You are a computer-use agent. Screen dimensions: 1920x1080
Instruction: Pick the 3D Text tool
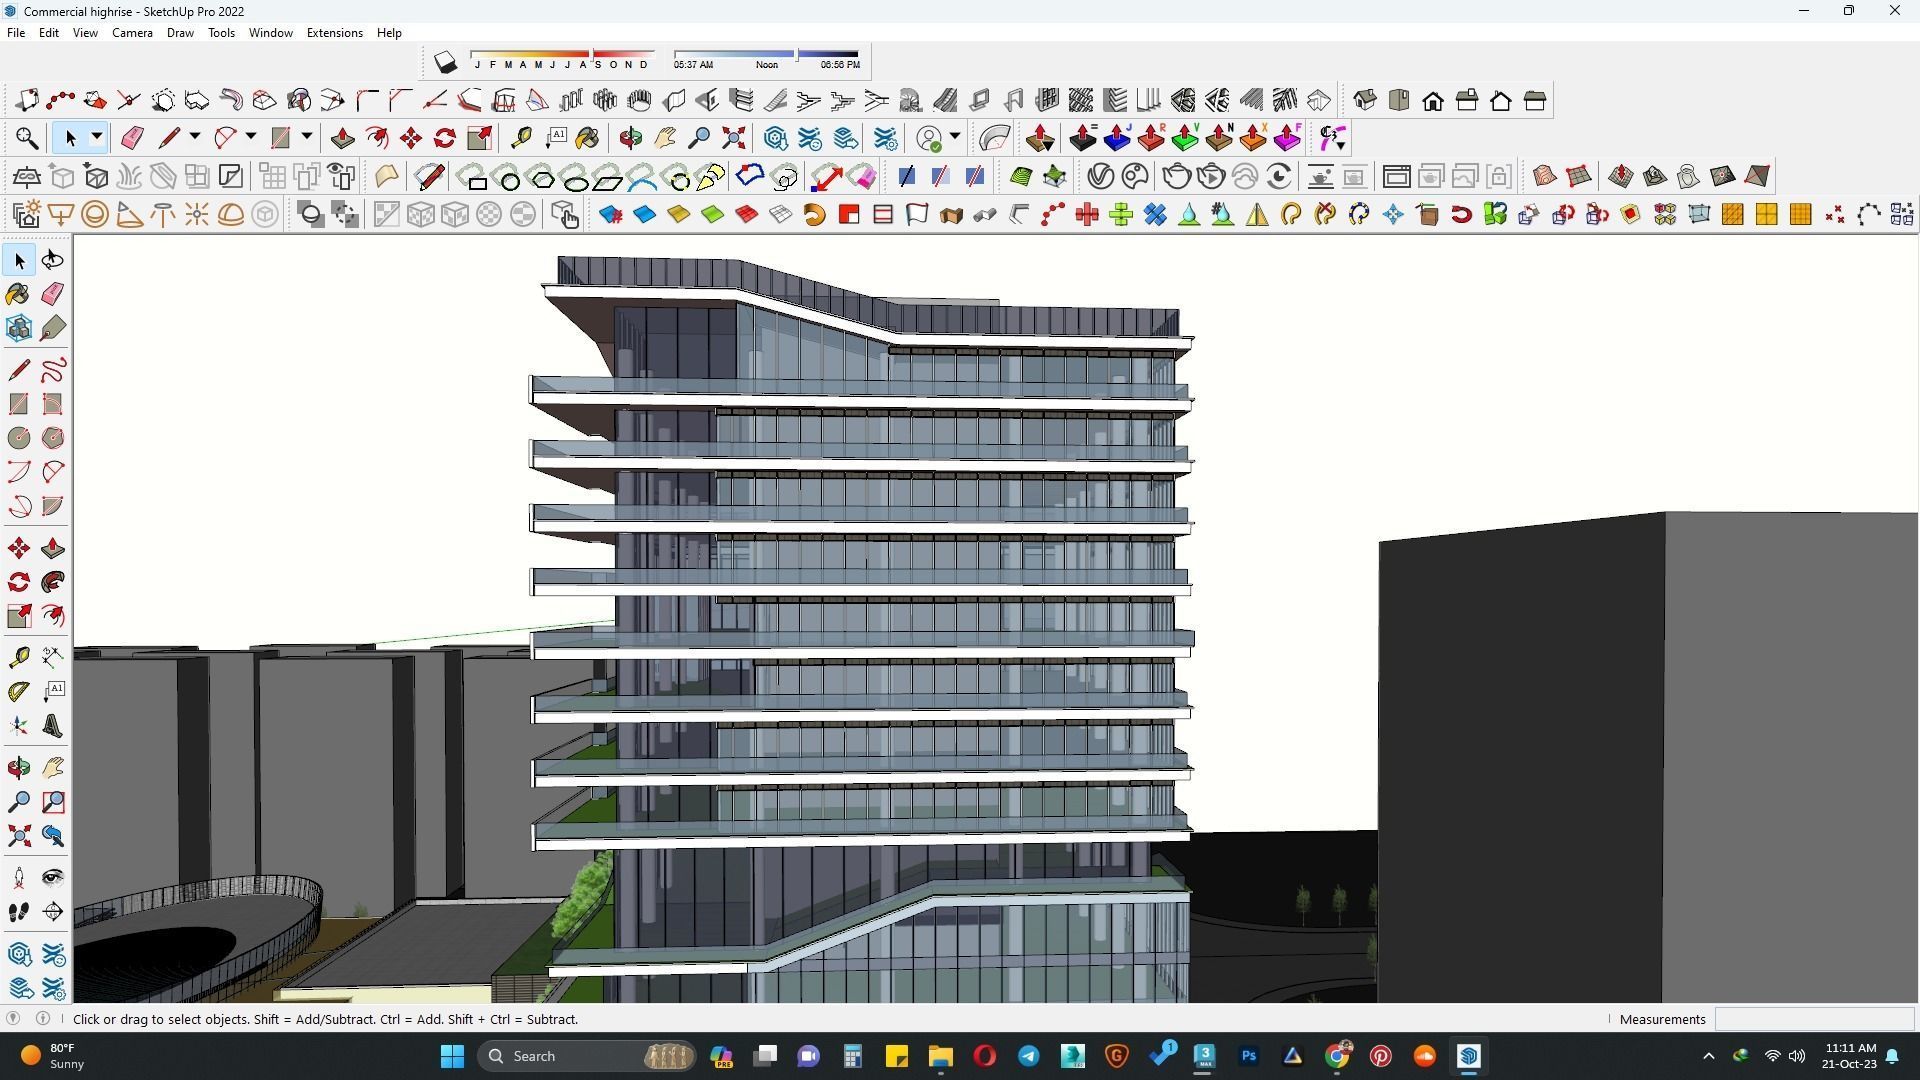[x=53, y=726]
